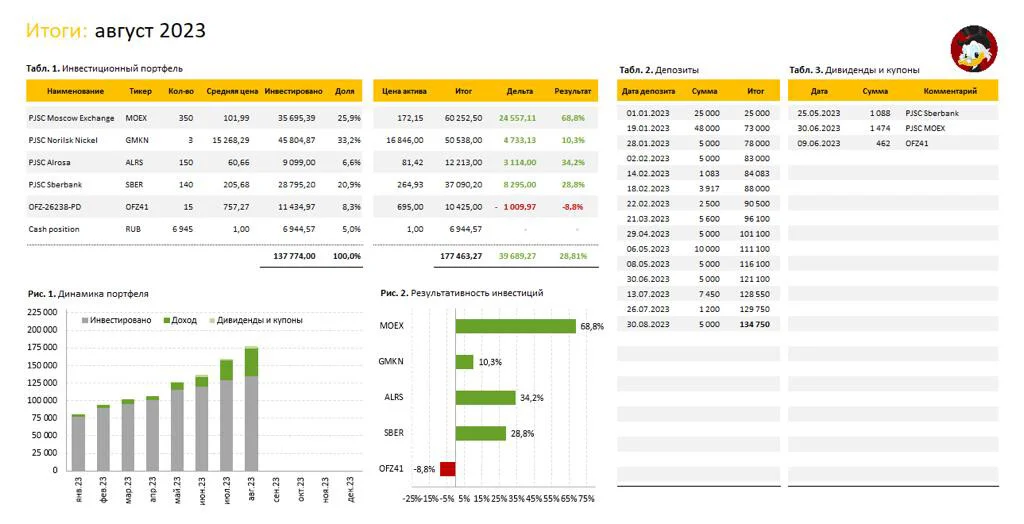Click the Scrooge McDuck avatar logo
Screen dimensions: 1024x524
click(x=974, y=48)
